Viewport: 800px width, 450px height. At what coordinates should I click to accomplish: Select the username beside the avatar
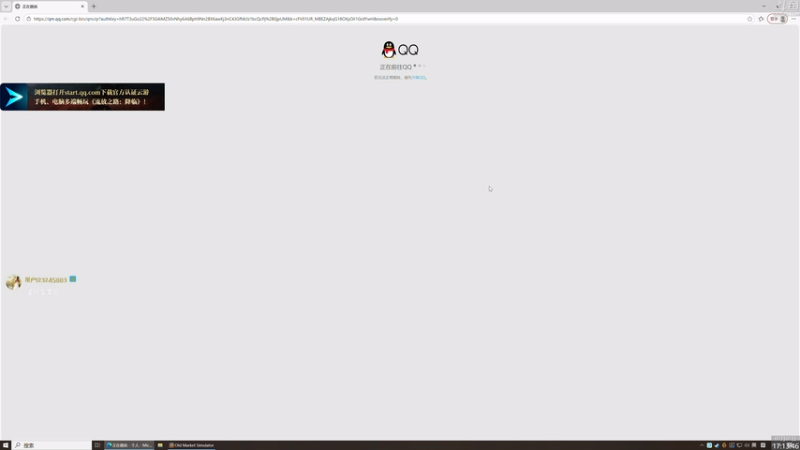point(46,280)
